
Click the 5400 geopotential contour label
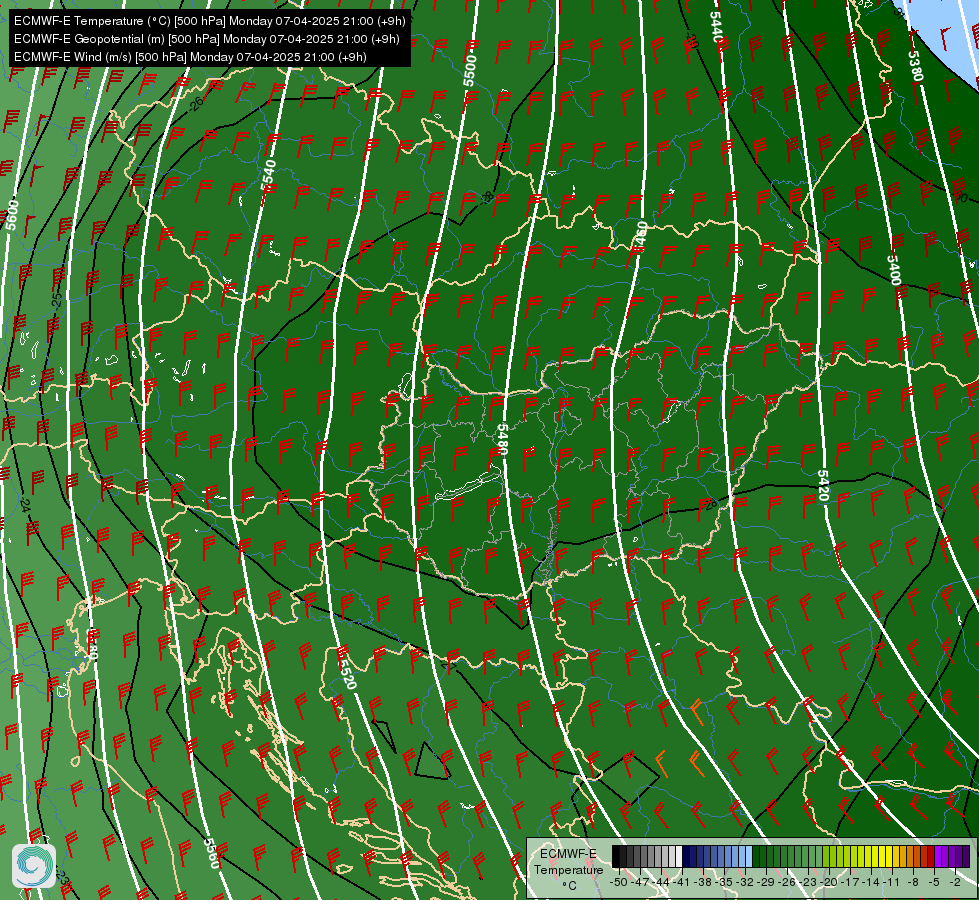click(x=894, y=270)
